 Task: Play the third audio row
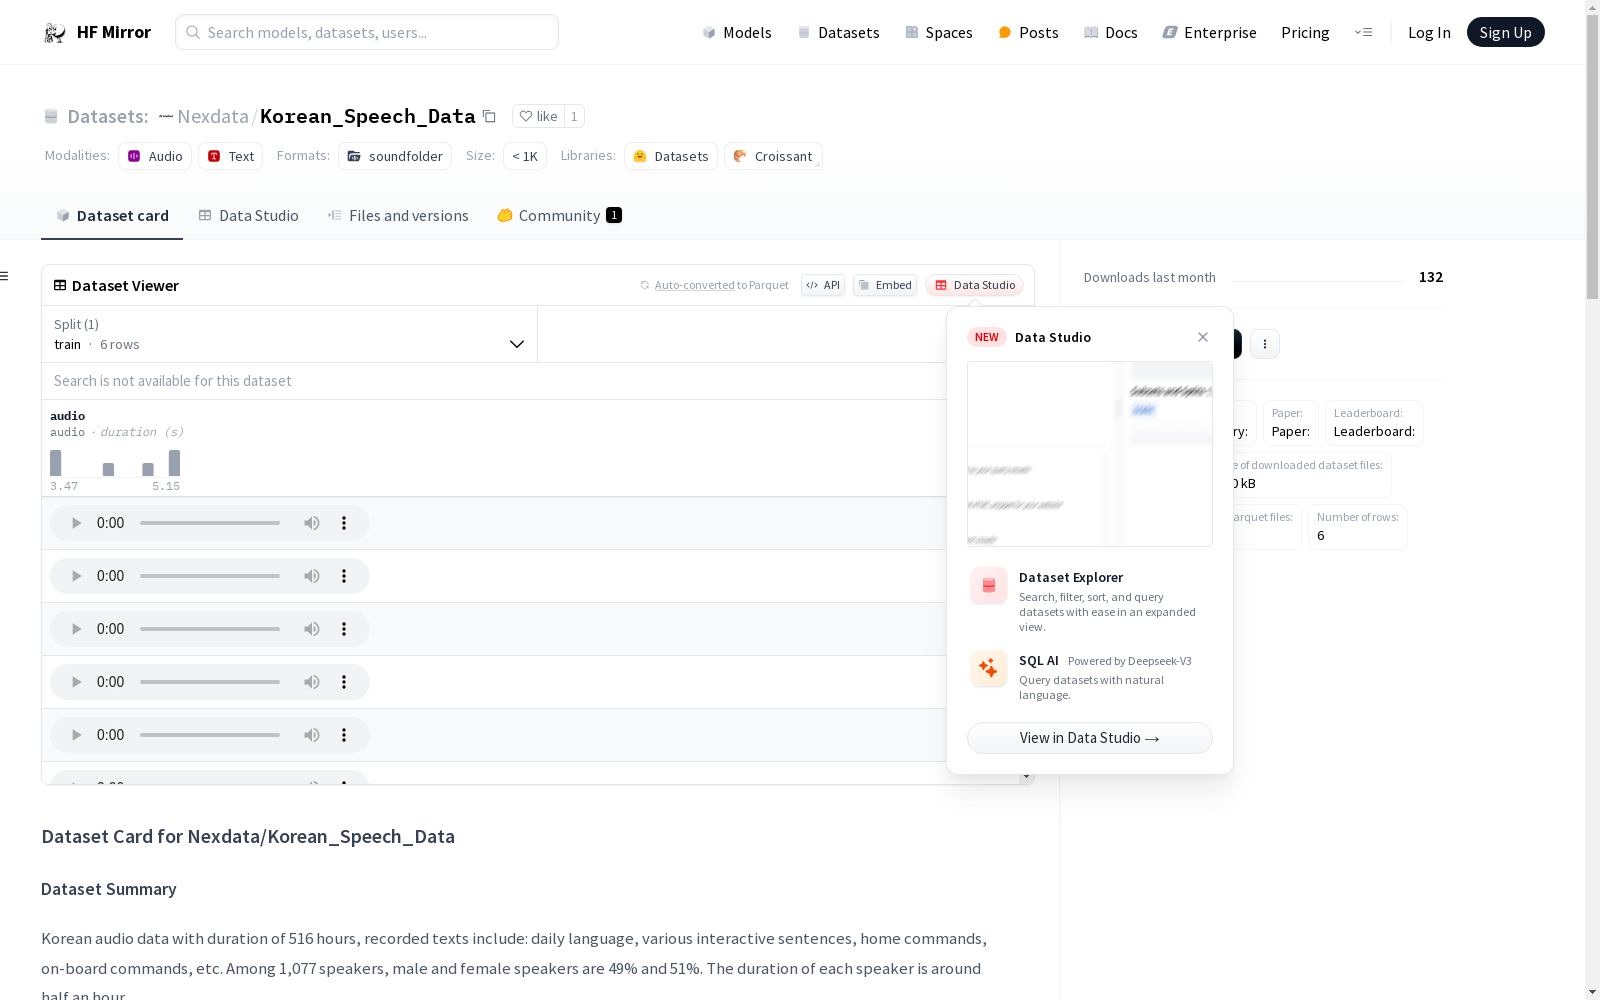pos(76,629)
